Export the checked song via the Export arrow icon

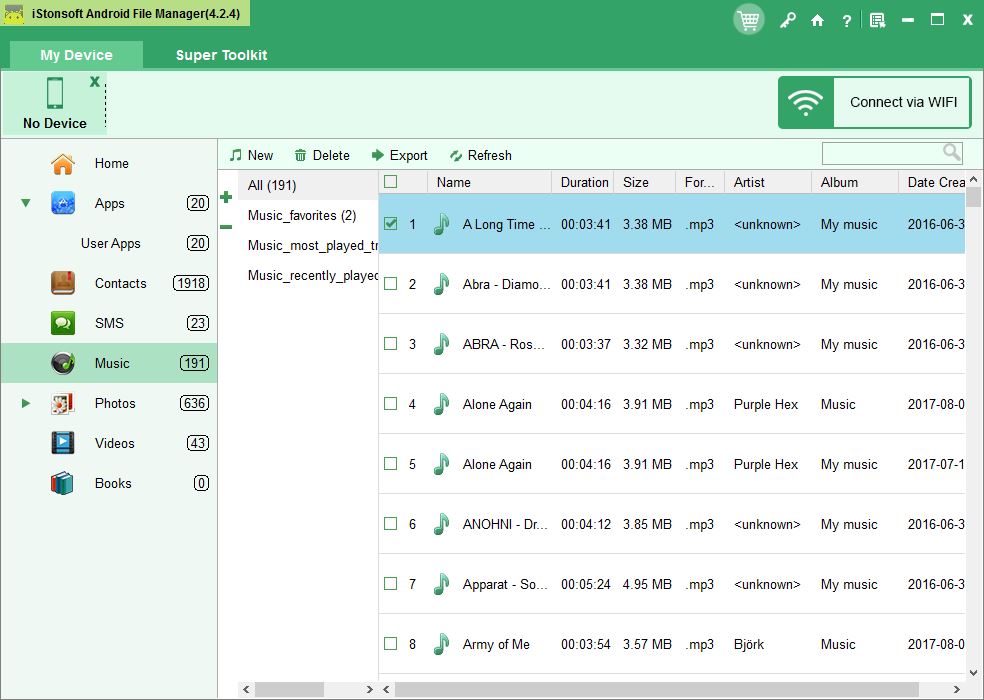point(399,155)
